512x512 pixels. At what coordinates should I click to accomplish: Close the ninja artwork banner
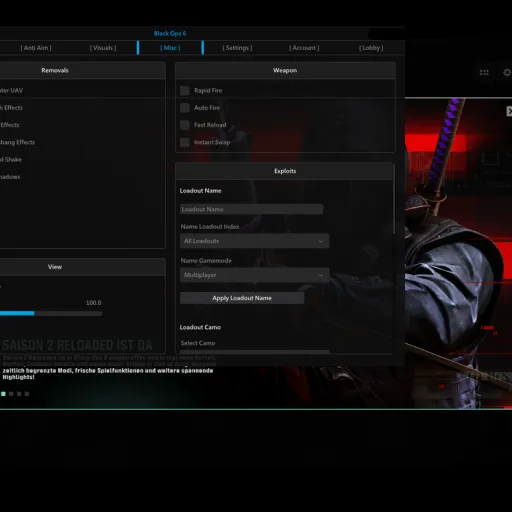[x=509, y=111]
